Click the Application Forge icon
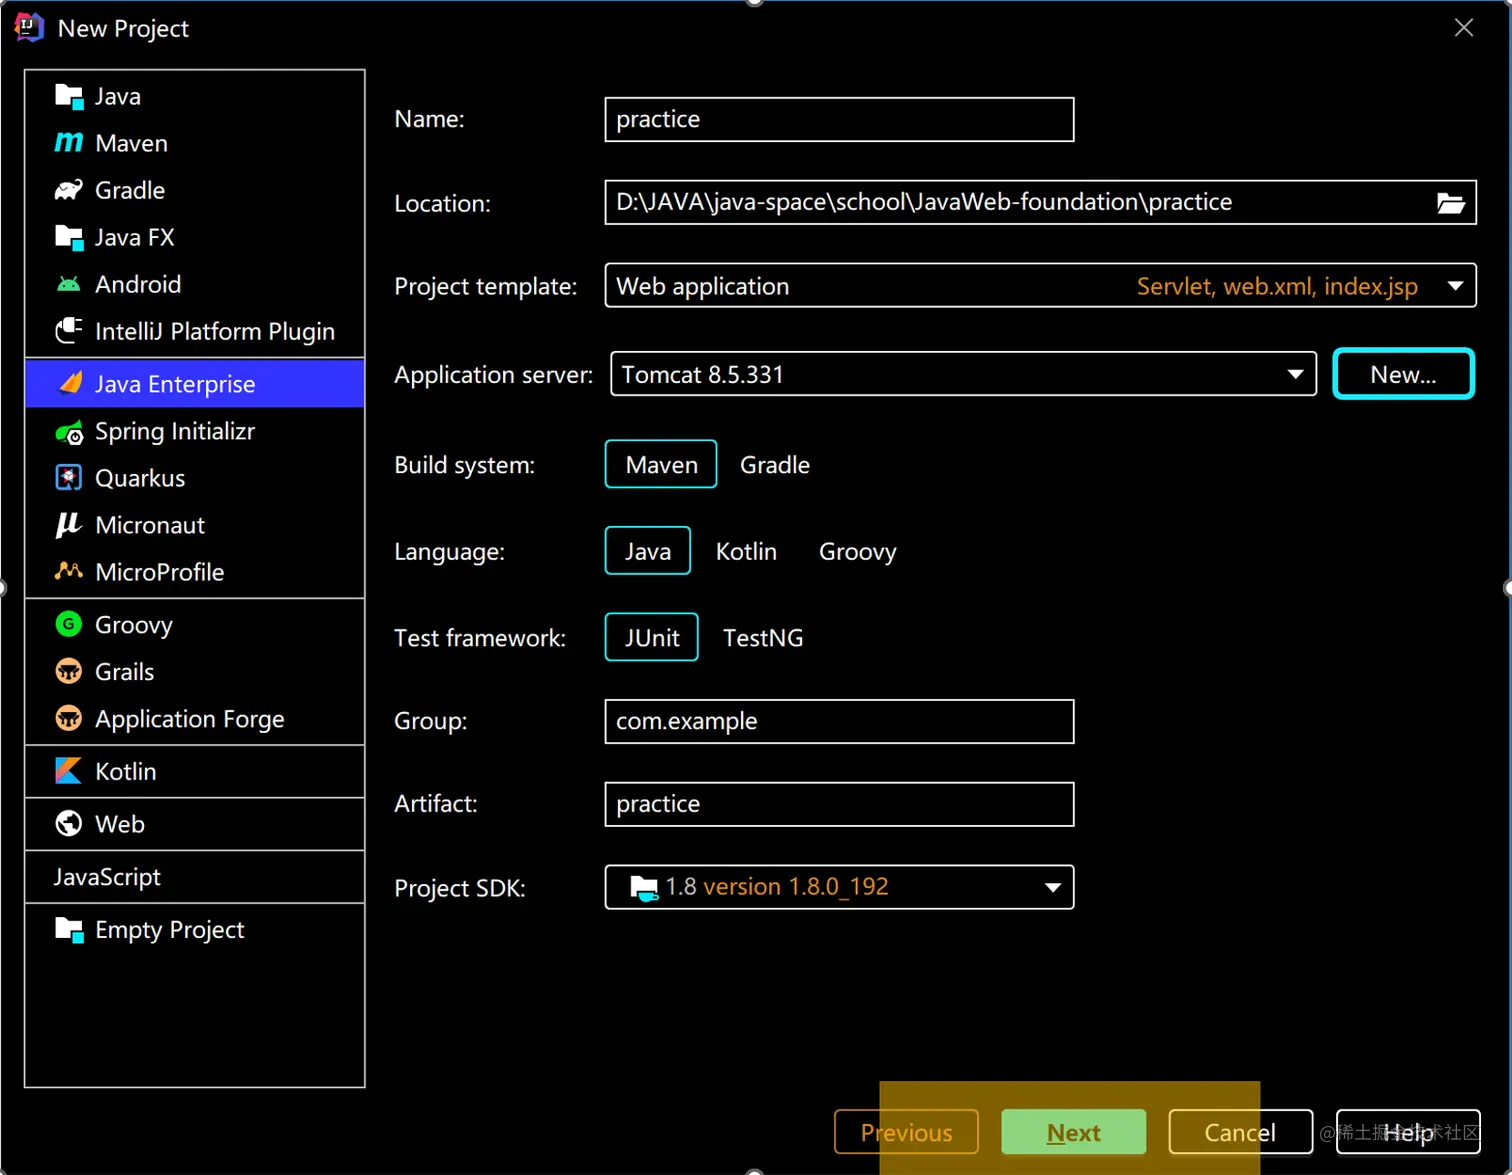The image size is (1512, 1175). (68, 719)
